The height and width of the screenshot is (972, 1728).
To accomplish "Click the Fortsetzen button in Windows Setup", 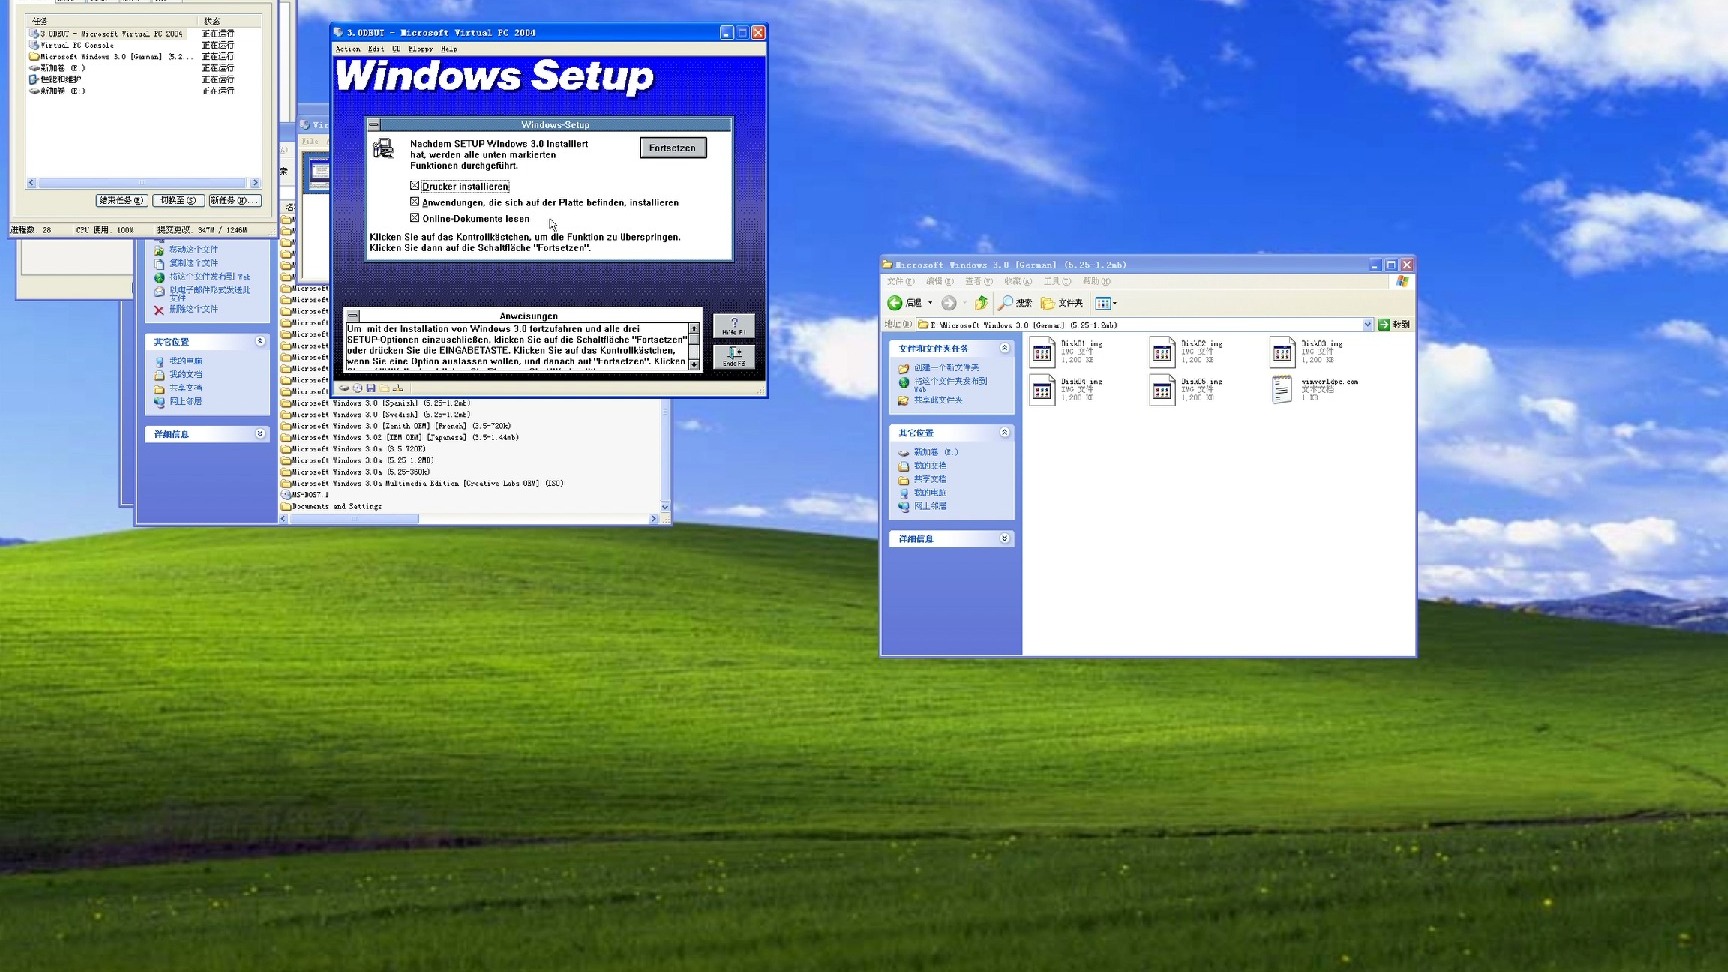I will [672, 148].
